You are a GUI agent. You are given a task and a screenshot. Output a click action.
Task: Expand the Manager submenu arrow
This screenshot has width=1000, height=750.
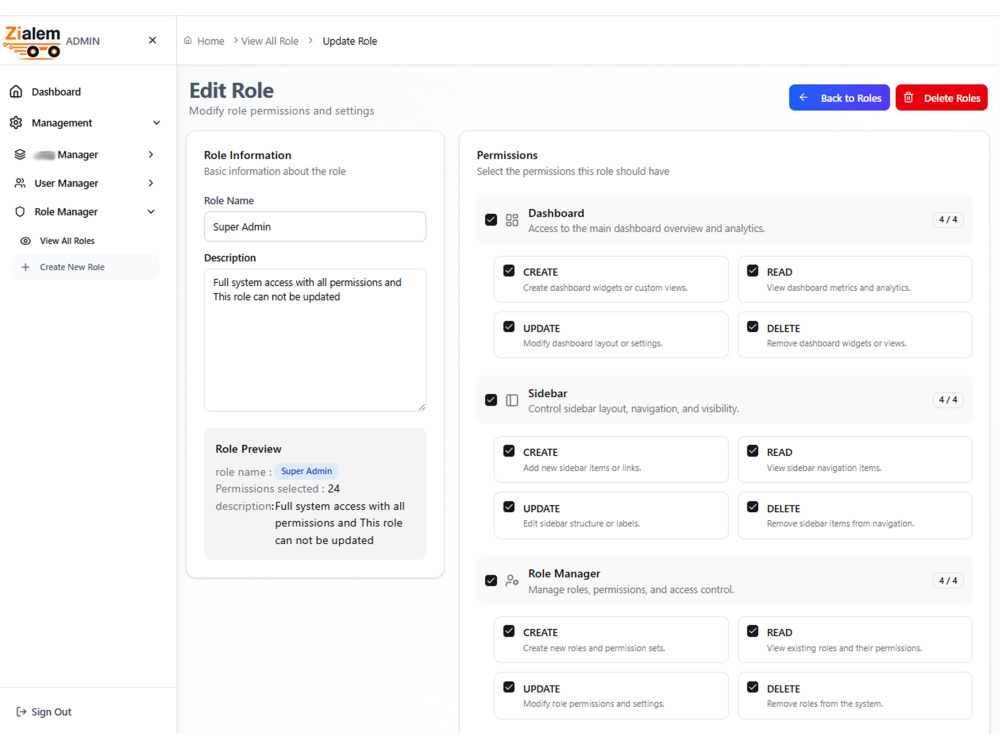click(x=151, y=154)
